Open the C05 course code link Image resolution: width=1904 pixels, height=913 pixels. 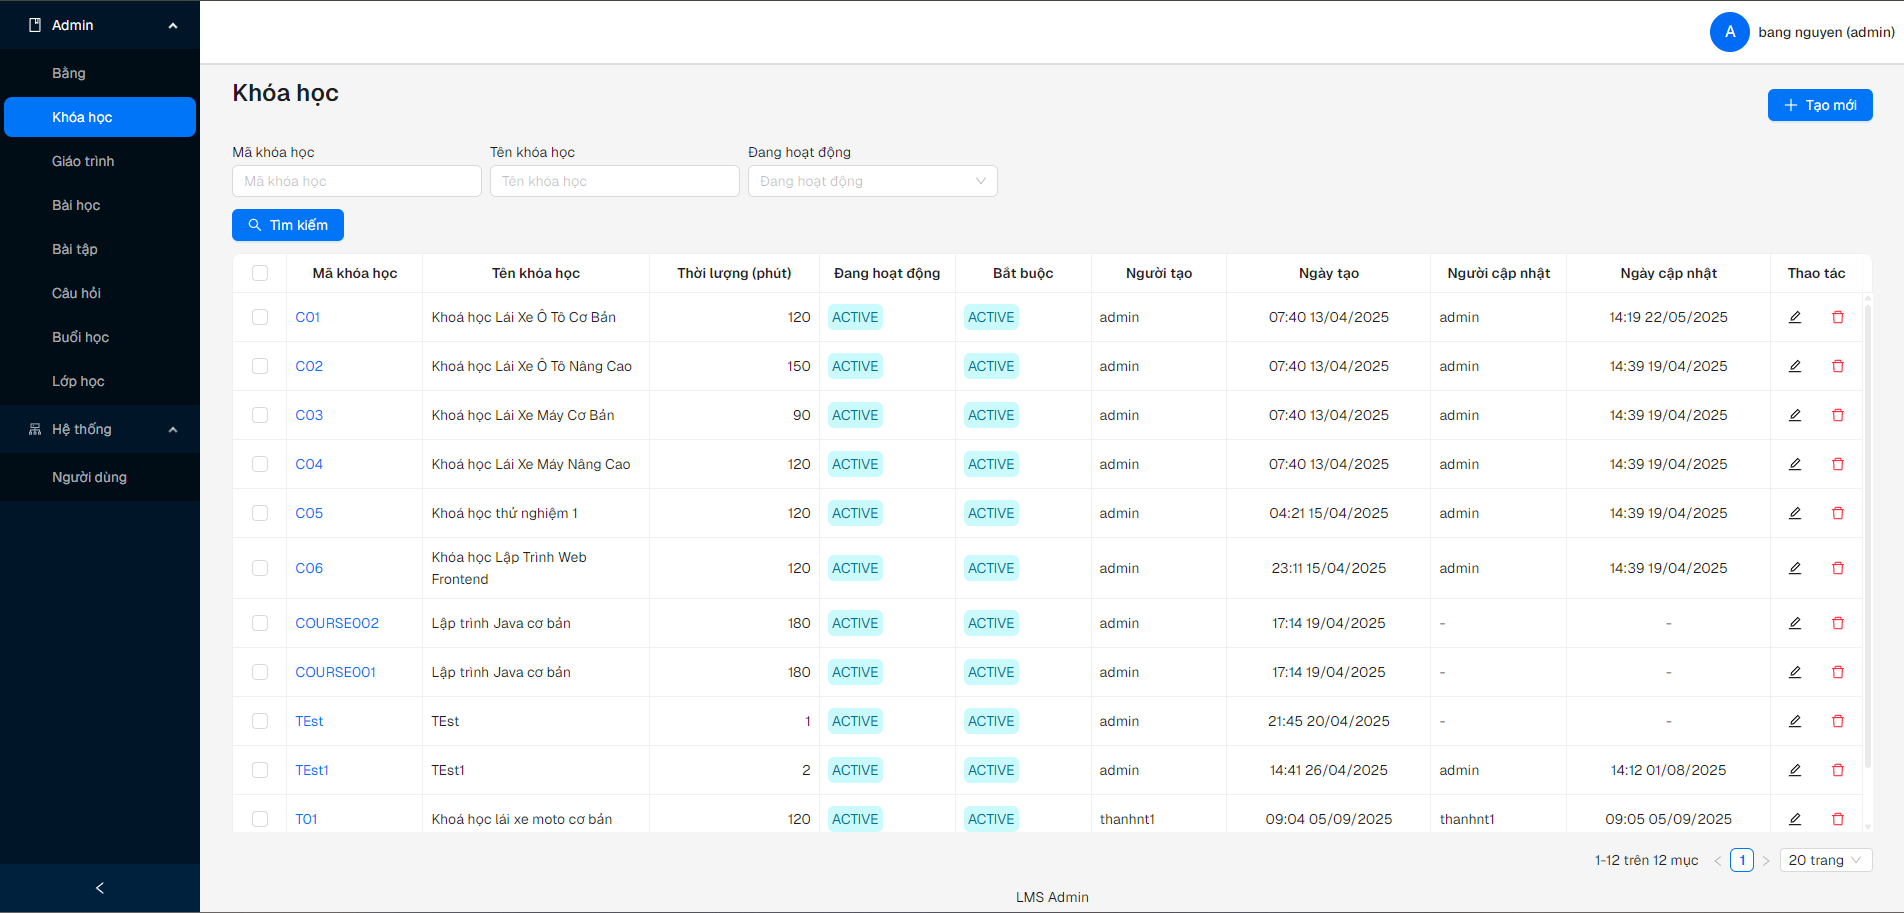(x=309, y=513)
